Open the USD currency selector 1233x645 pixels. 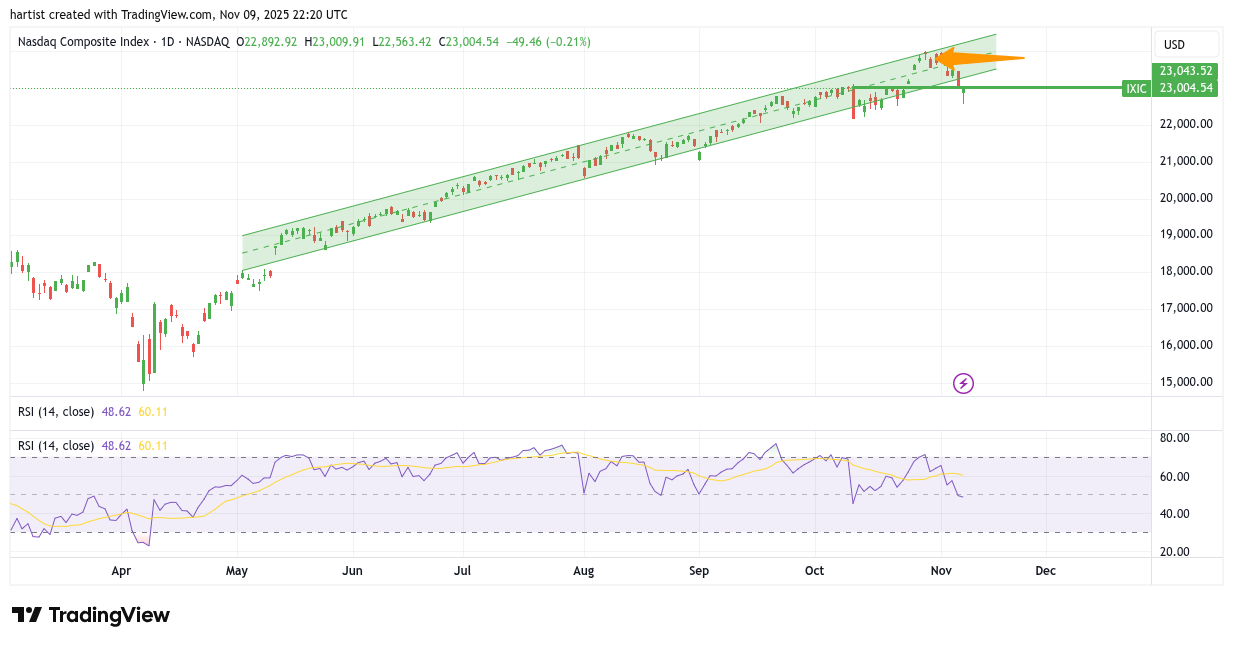[x=1186, y=45]
